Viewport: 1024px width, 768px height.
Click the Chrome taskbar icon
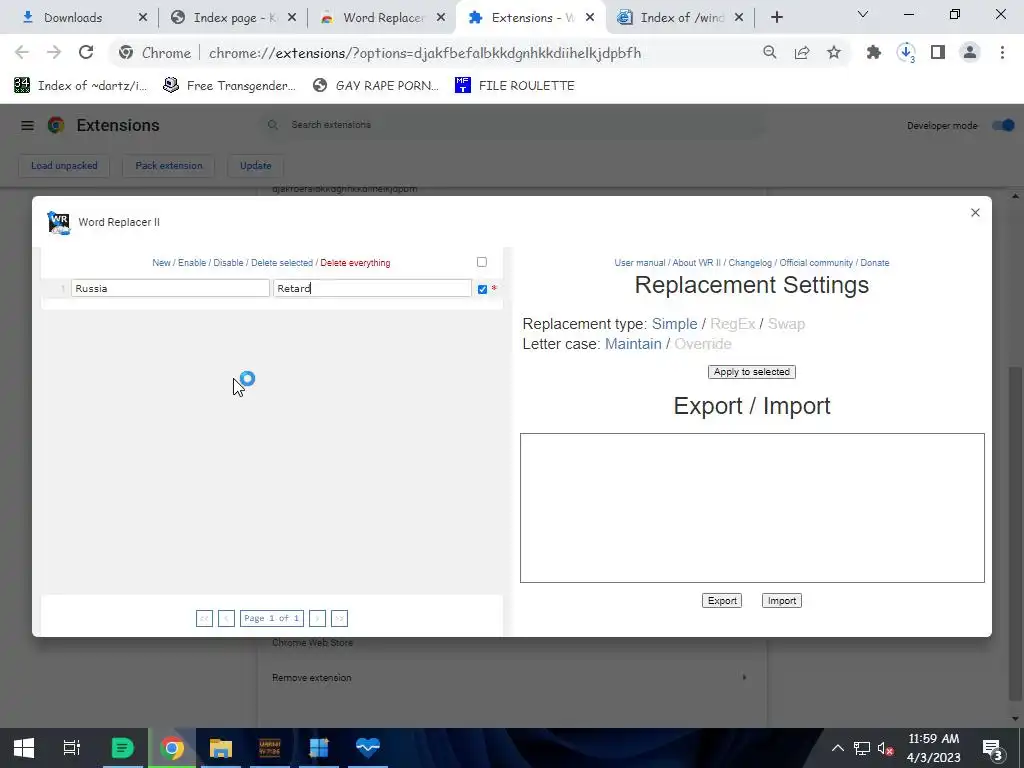tap(172, 748)
